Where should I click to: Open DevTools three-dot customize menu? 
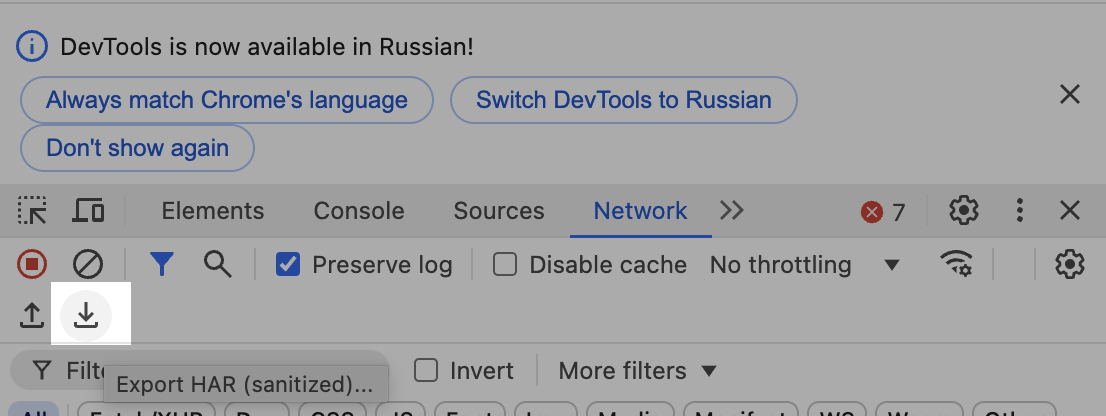1019,211
